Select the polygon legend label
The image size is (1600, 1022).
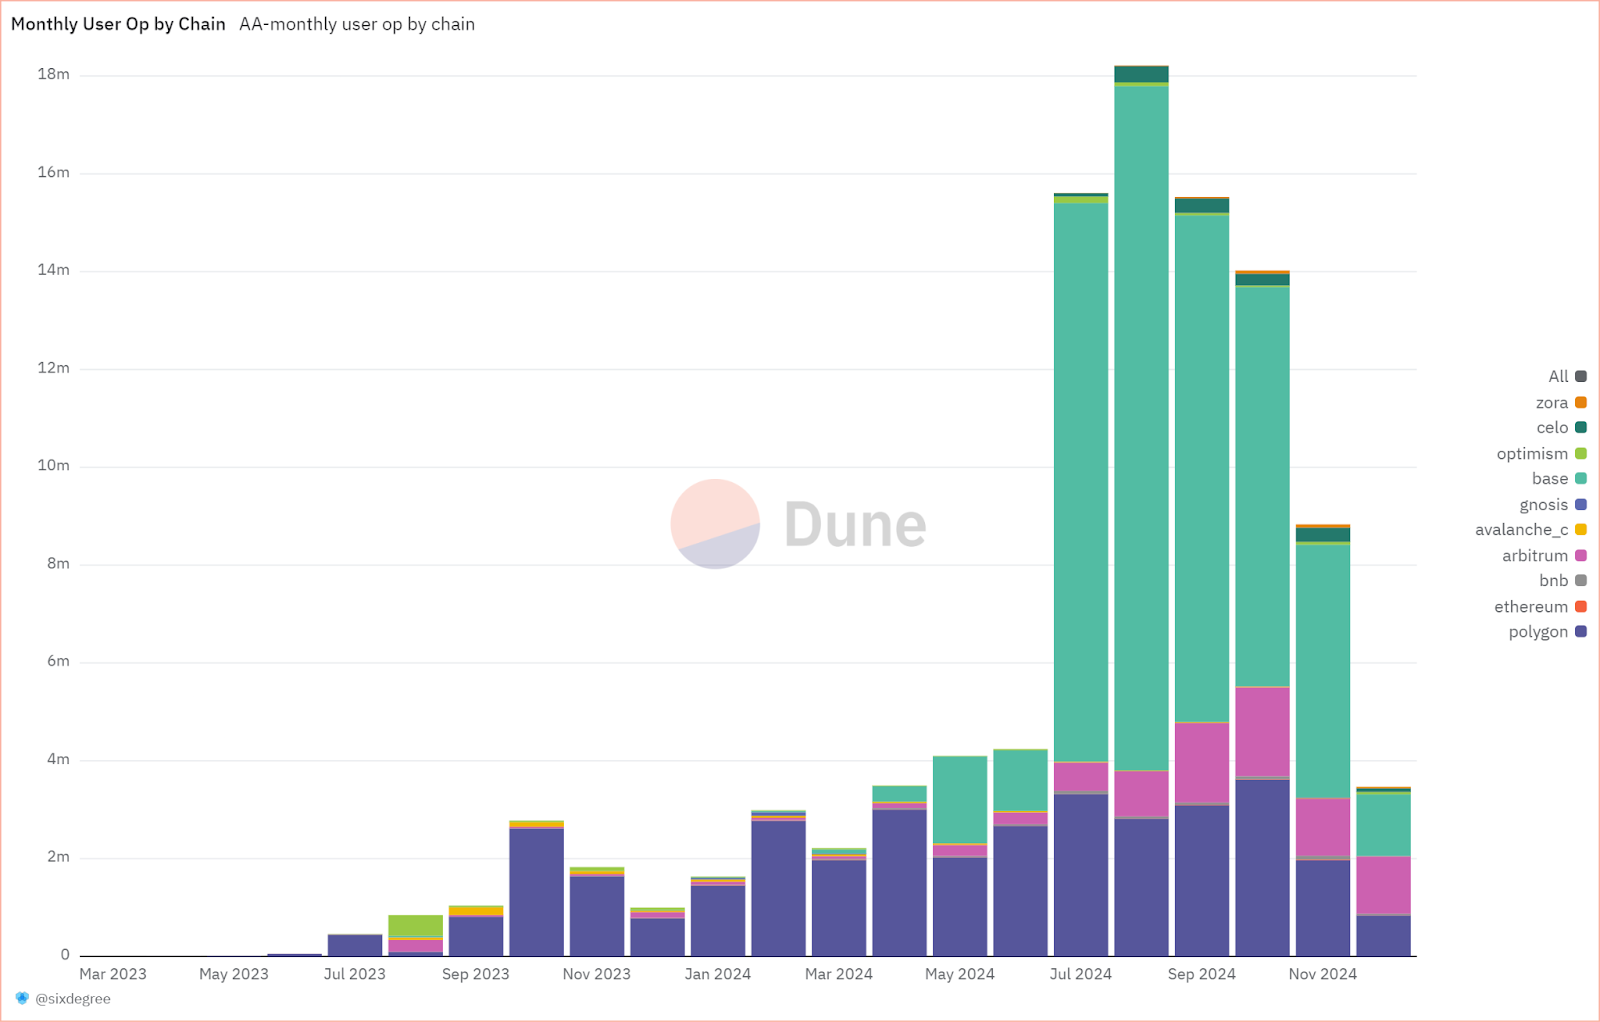pos(1538,632)
